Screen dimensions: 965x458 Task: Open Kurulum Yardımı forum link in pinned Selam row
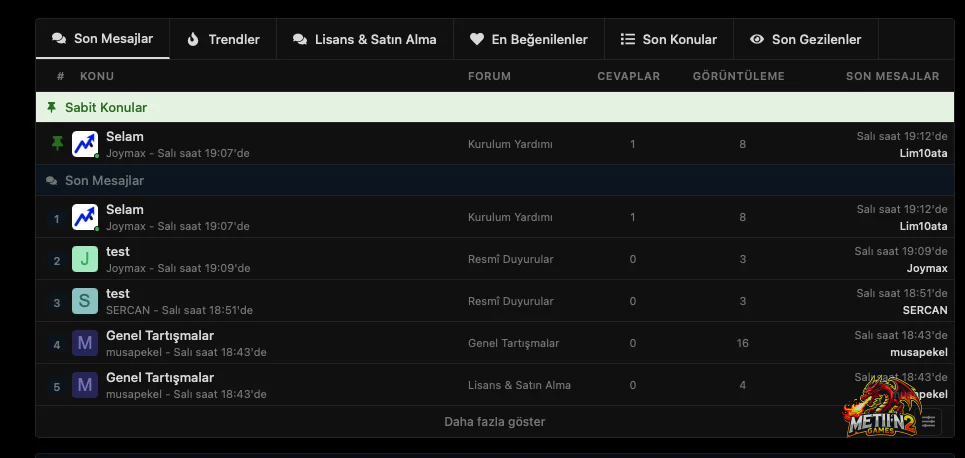[x=510, y=144]
